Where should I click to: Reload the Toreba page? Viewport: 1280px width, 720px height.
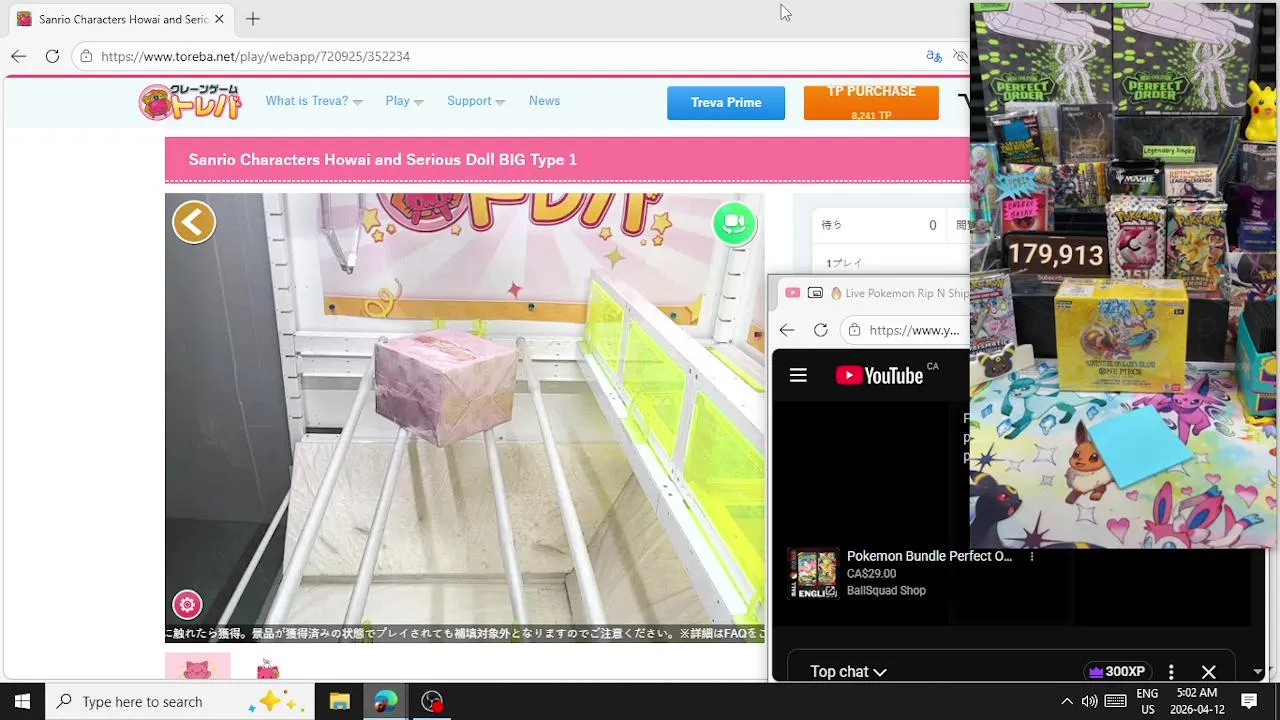pyautogui.click(x=52, y=56)
